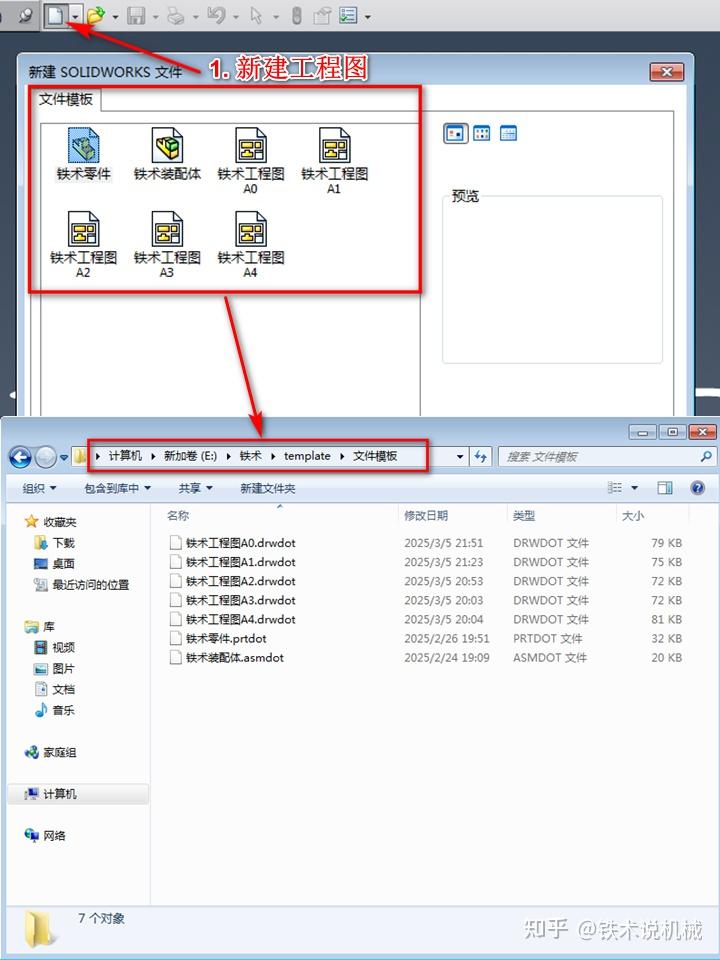The width and height of the screenshot is (720, 960).
Task: Click 铁术 in the address bar path
Action: point(250,456)
